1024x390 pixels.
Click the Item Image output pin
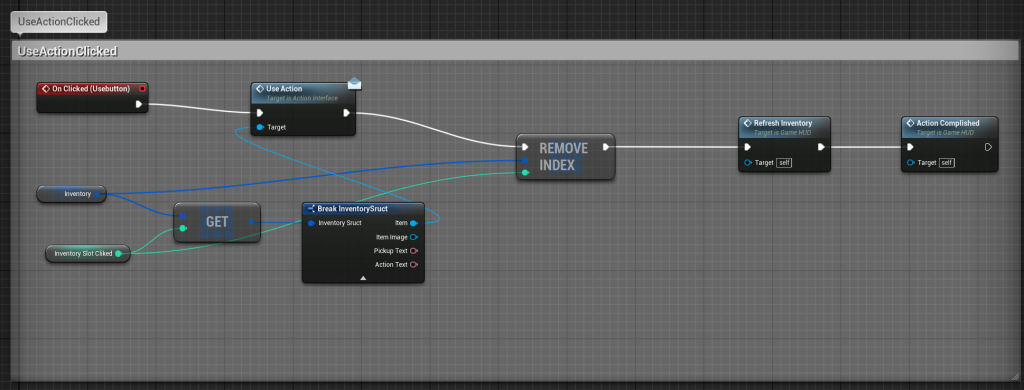413,237
